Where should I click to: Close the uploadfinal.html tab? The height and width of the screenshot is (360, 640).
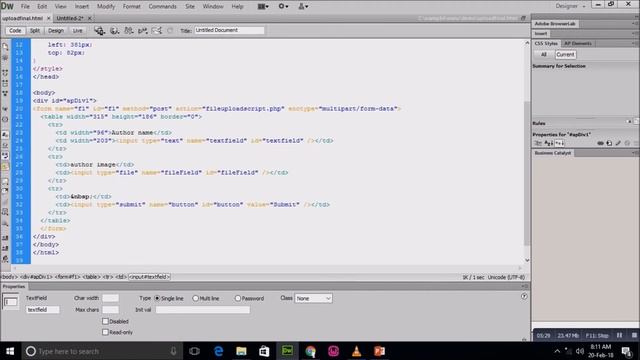49,18
